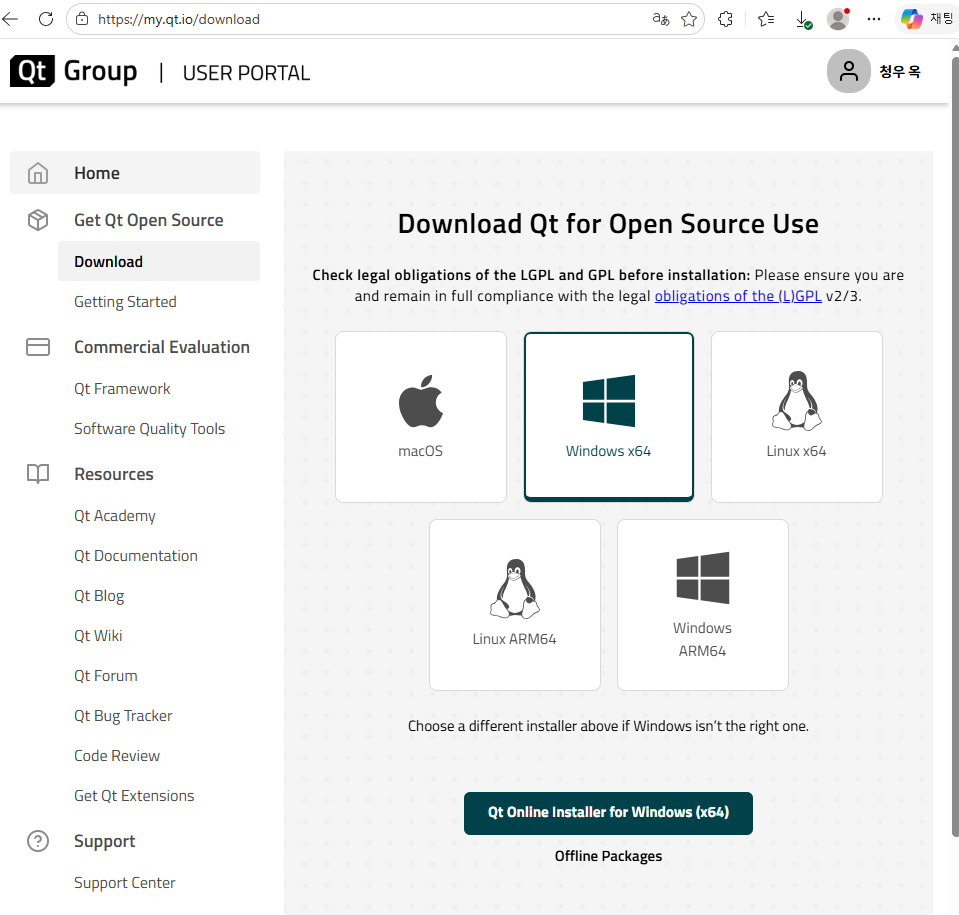Open Qt Documentation in the sidebar
The width and height of the screenshot is (959, 915).
click(x=136, y=555)
